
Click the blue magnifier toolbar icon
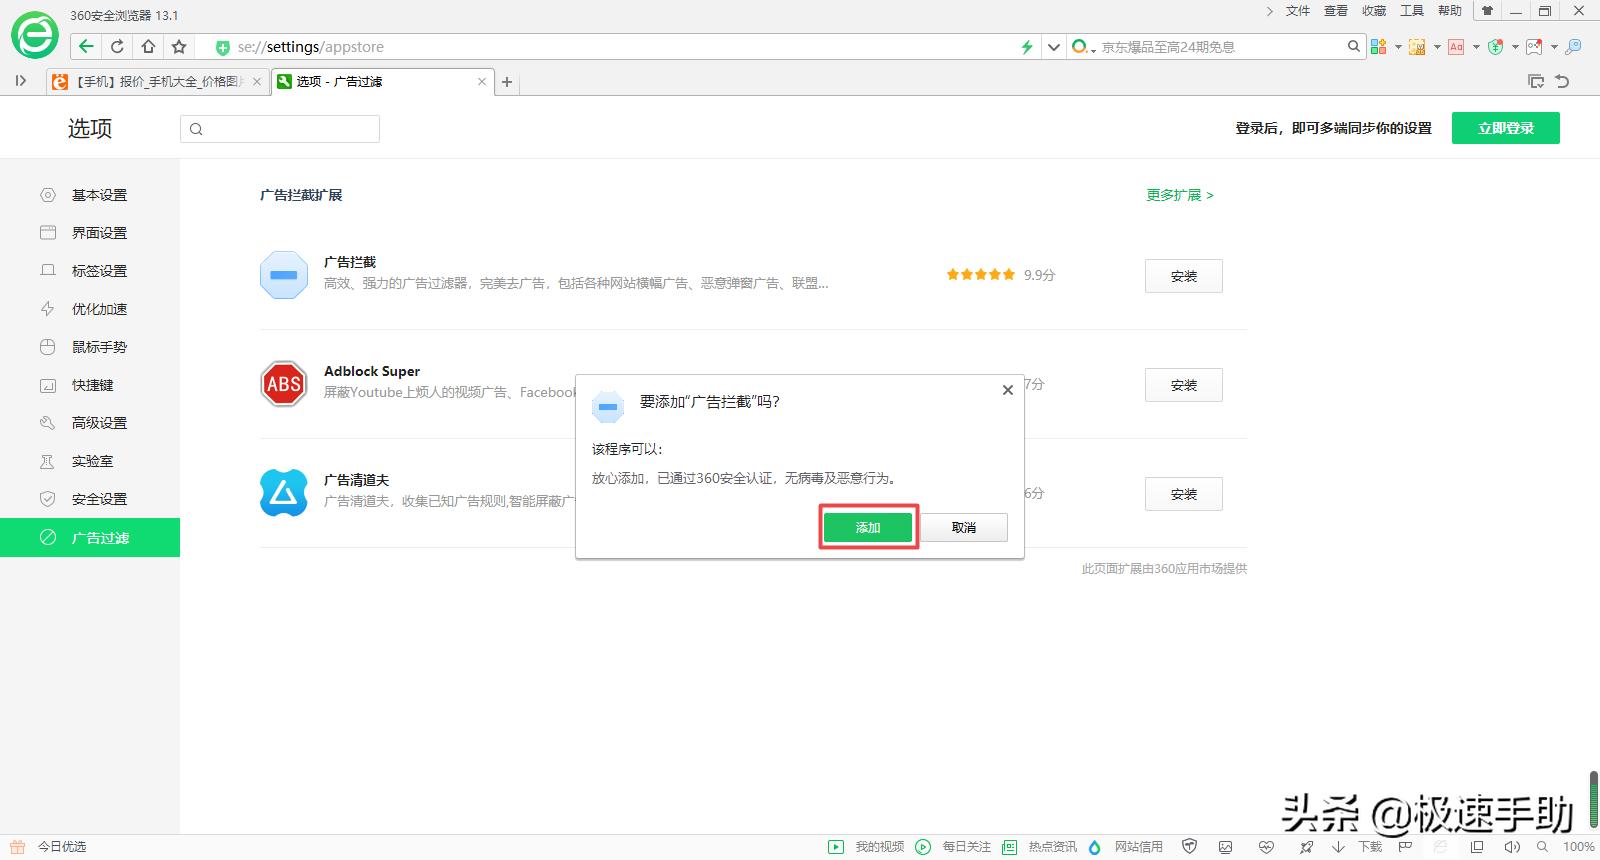click(x=1573, y=47)
